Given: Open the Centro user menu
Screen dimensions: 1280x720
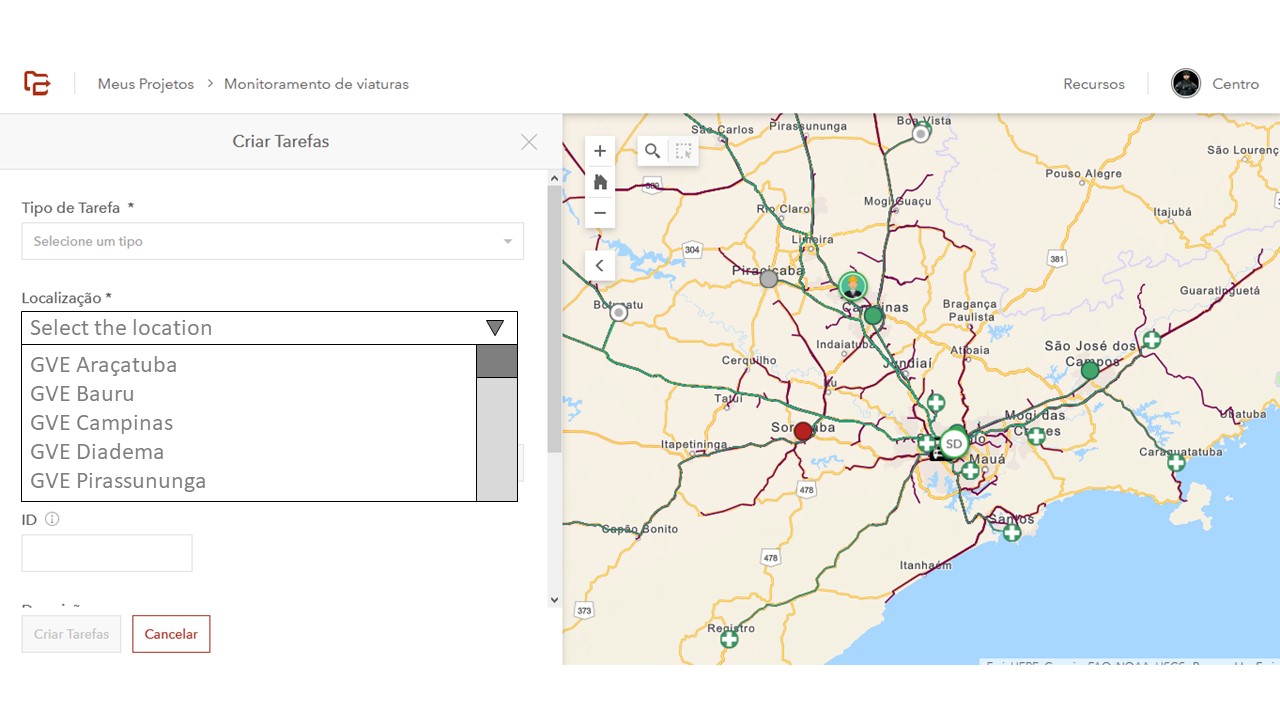Looking at the screenshot, I should point(1236,84).
